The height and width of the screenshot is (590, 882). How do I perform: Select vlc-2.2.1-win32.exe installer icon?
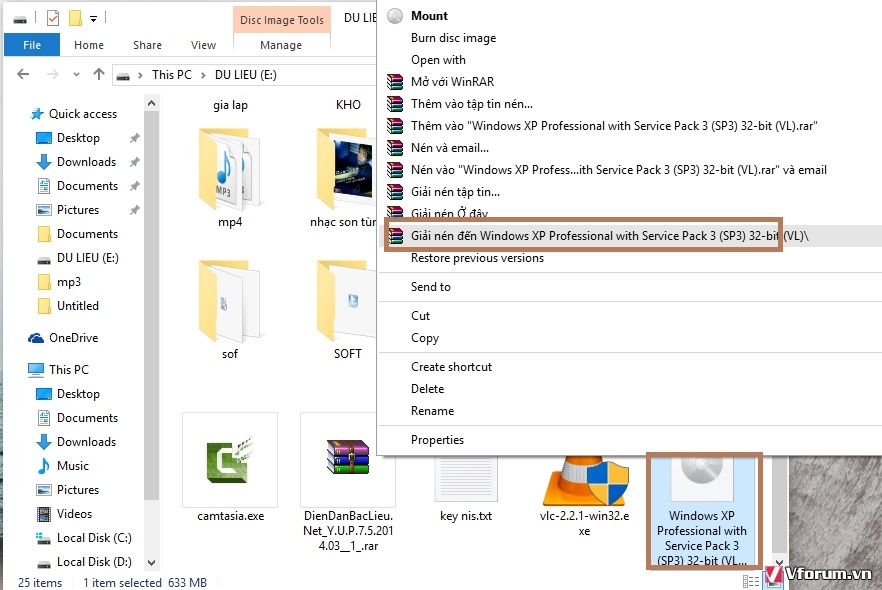pos(584,481)
